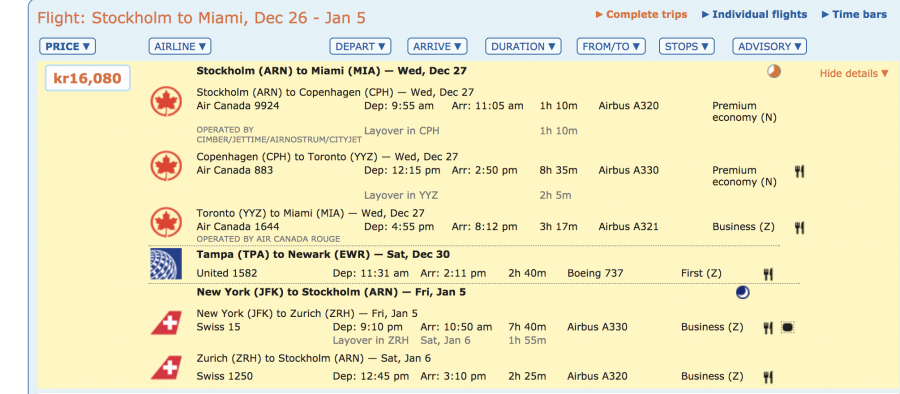Click the lie-flat seat icon on Swiss 15
Screen dimensions: 900x394
pos(788,327)
